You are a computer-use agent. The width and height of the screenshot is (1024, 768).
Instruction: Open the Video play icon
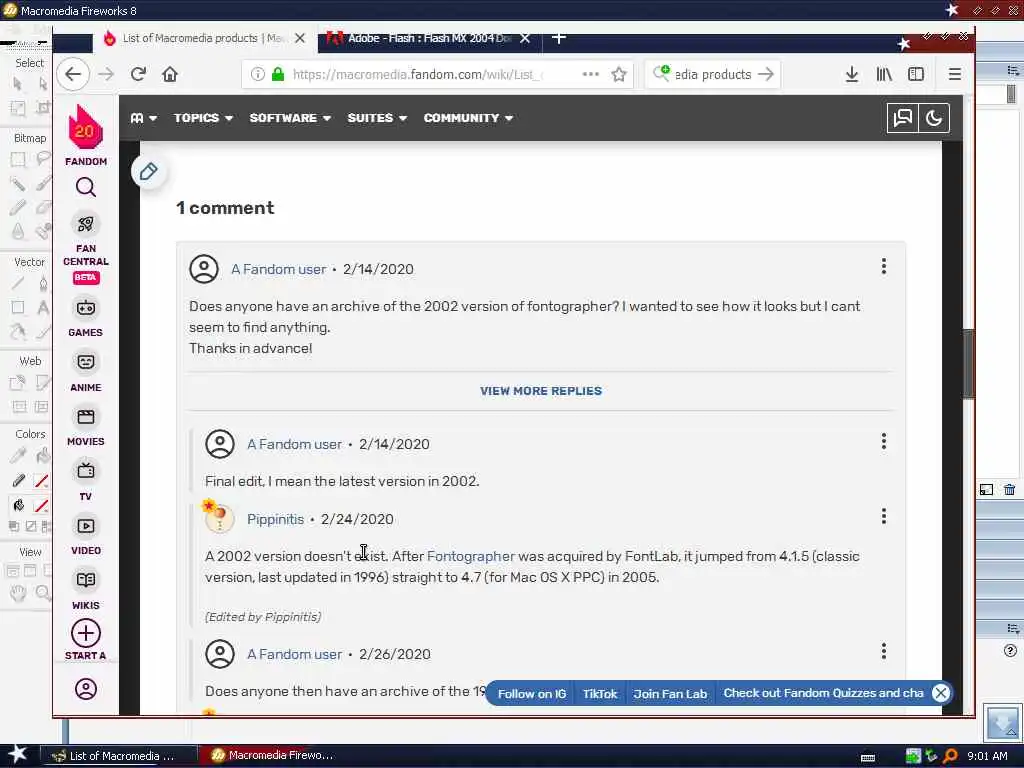[86, 526]
